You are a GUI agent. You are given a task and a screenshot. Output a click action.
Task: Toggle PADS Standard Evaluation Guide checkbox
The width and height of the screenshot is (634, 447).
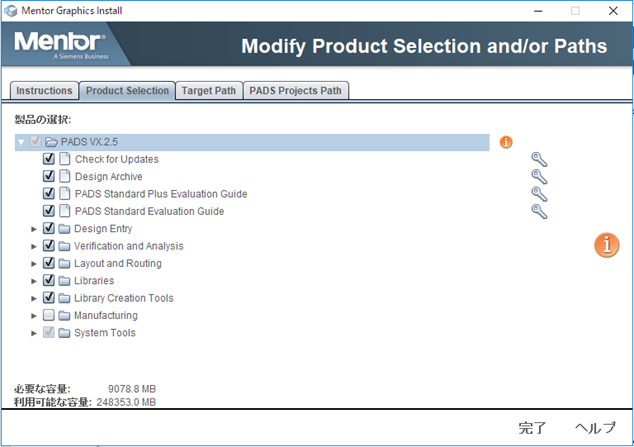(x=49, y=211)
